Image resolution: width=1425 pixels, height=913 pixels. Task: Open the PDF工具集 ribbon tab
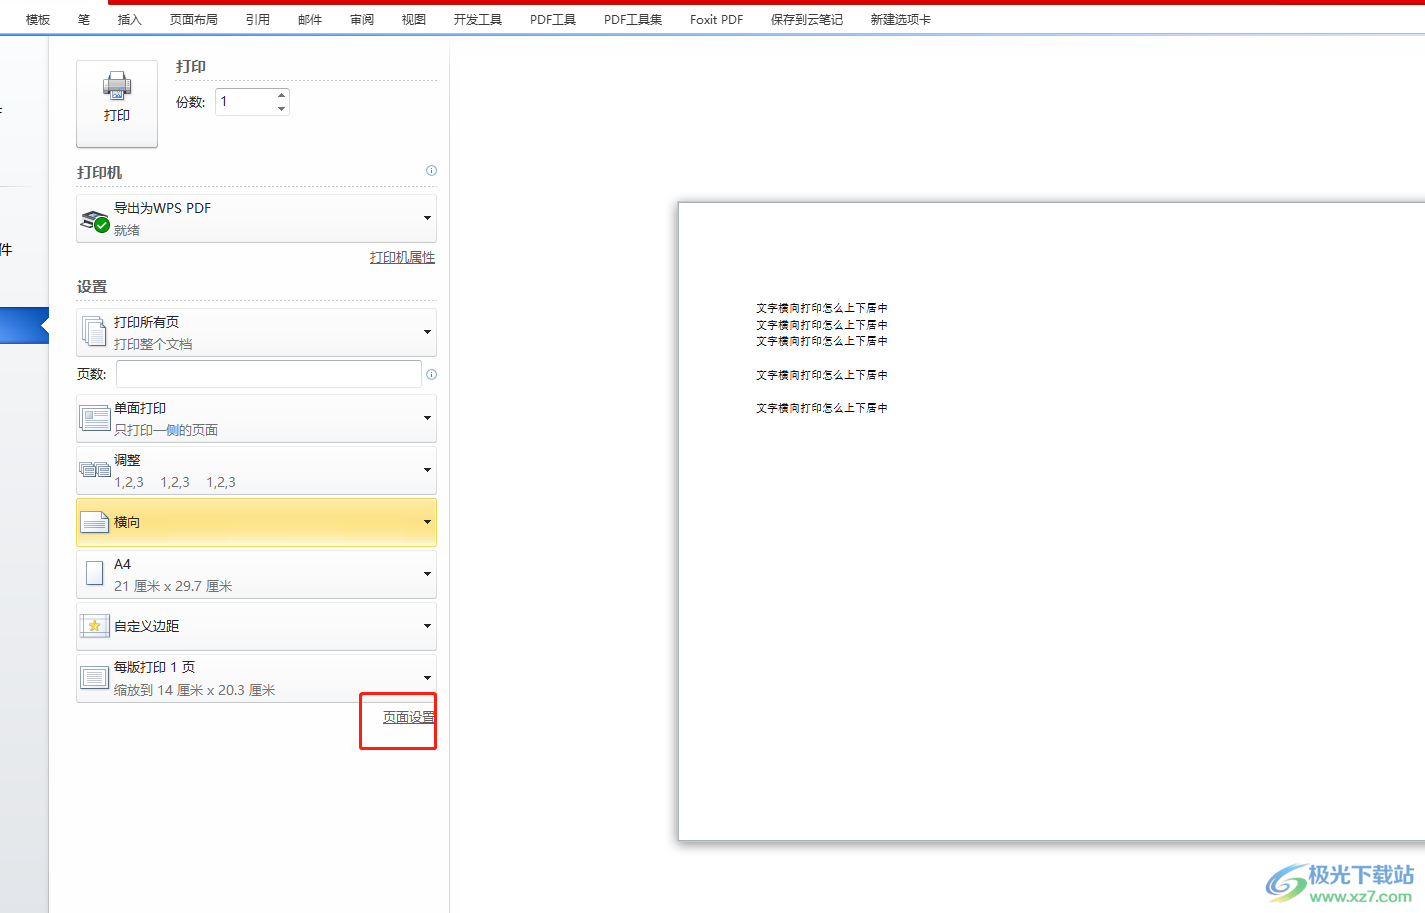(x=633, y=20)
